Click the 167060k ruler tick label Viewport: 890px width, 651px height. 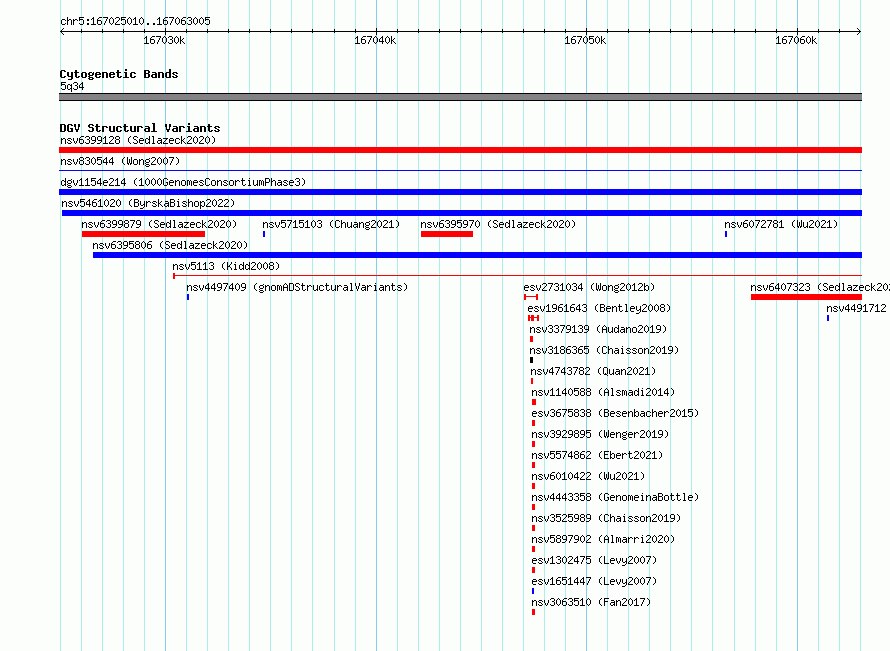pos(796,40)
